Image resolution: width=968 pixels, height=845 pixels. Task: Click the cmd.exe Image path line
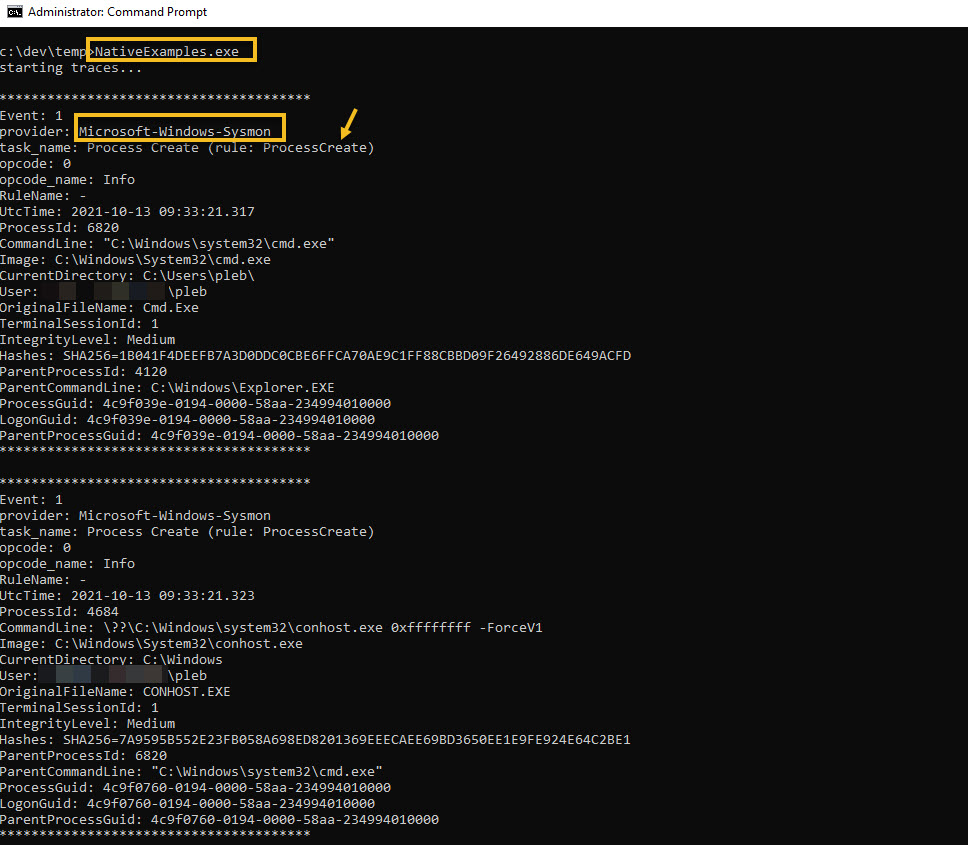[x=135, y=260]
